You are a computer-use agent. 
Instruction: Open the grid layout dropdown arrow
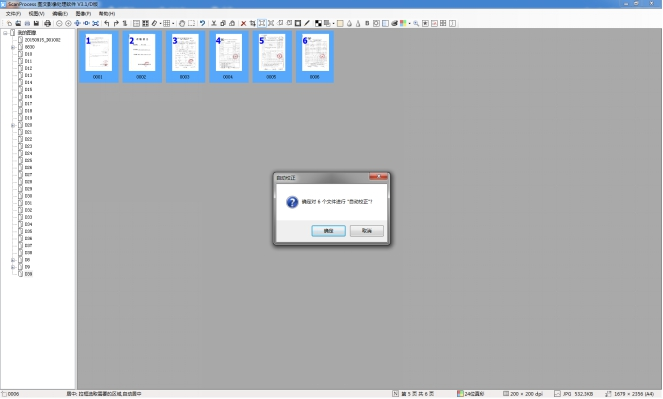173,24
